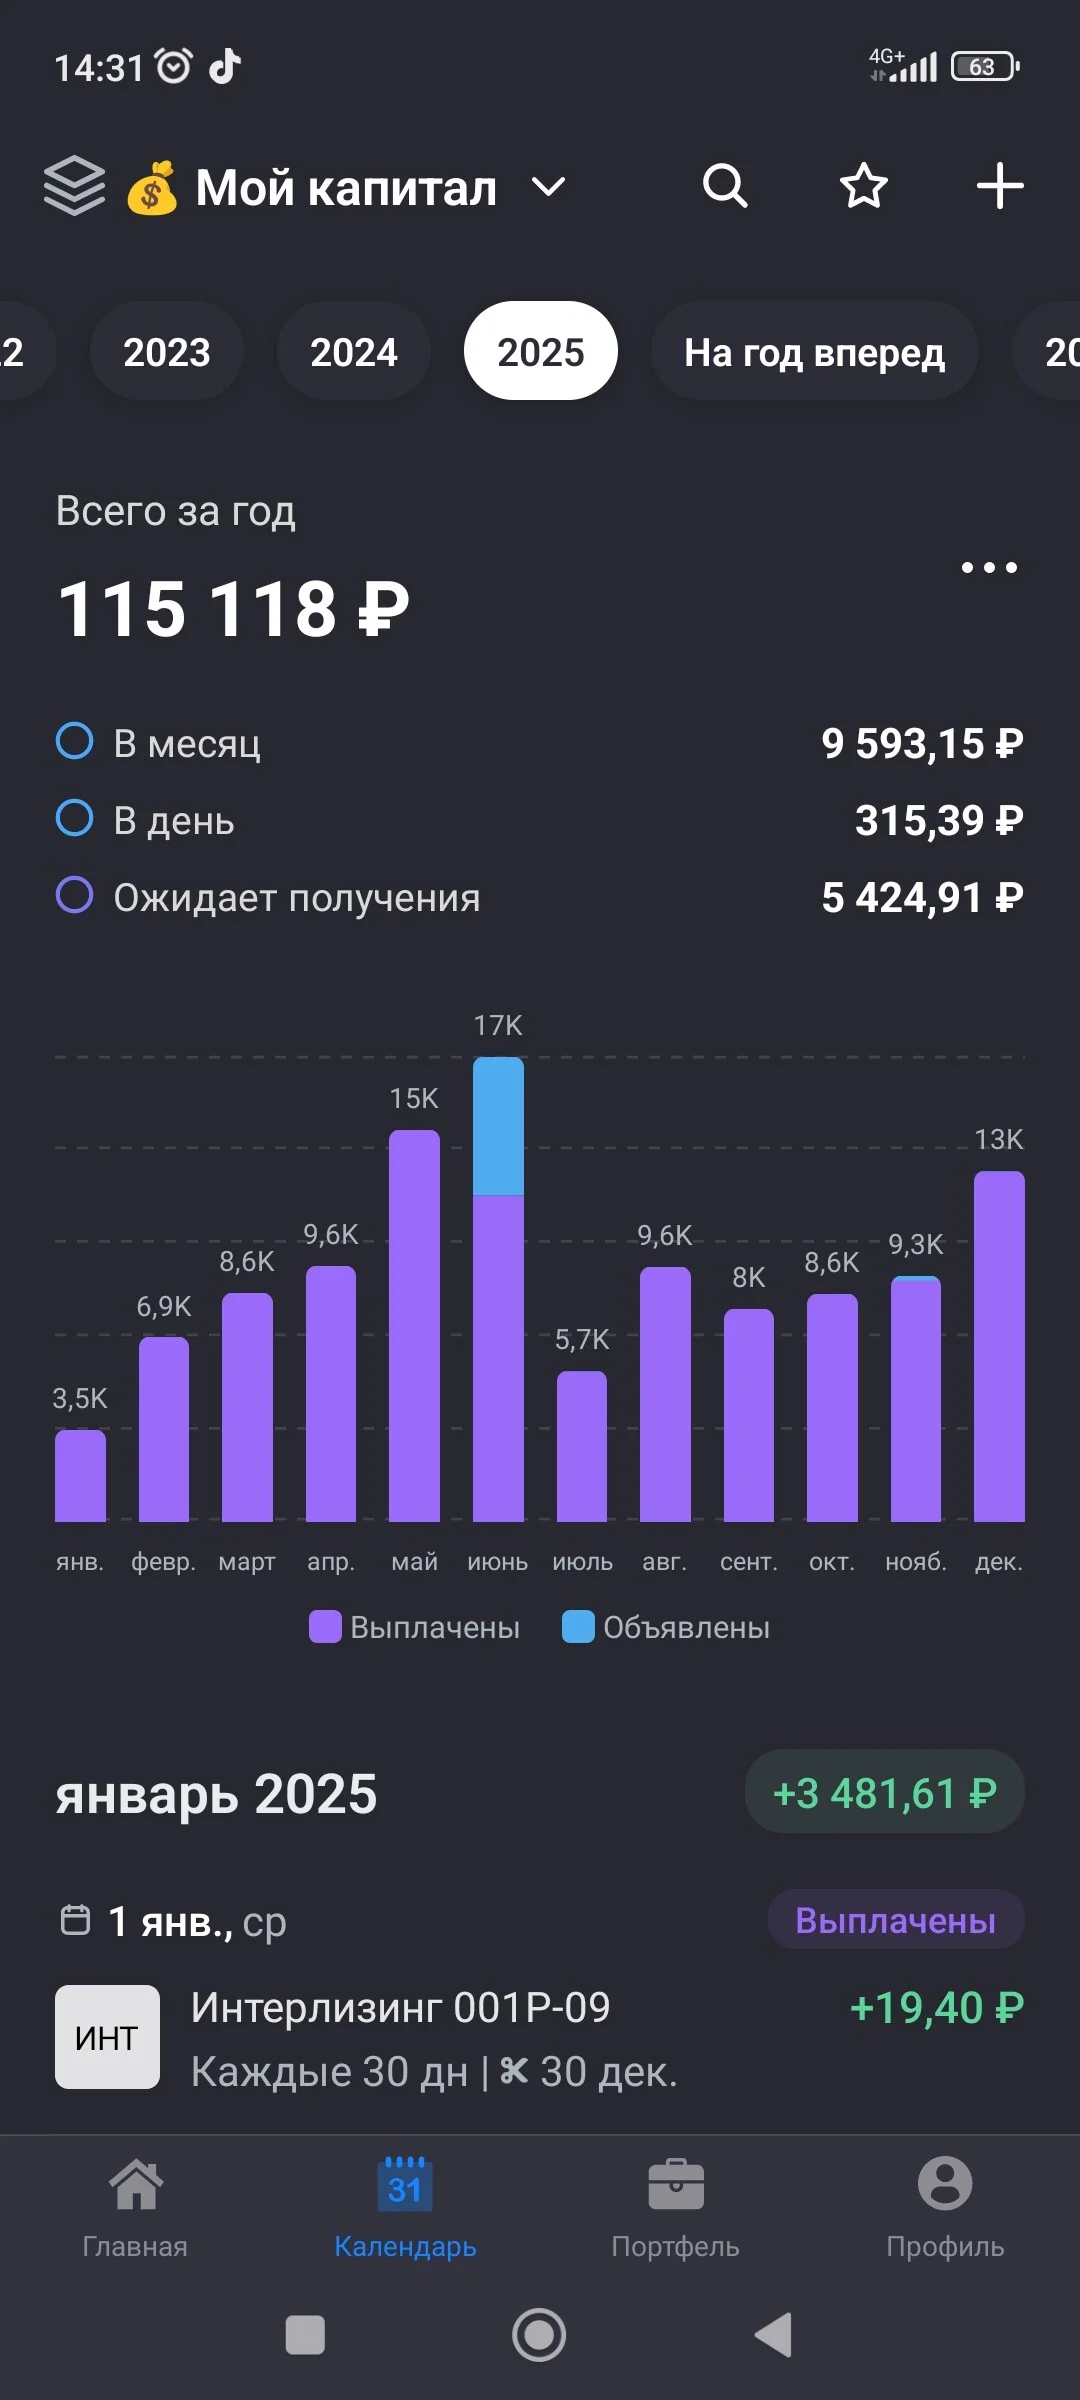1080x2400 pixels.
Task: Tap the favorites star icon
Action: 863,186
